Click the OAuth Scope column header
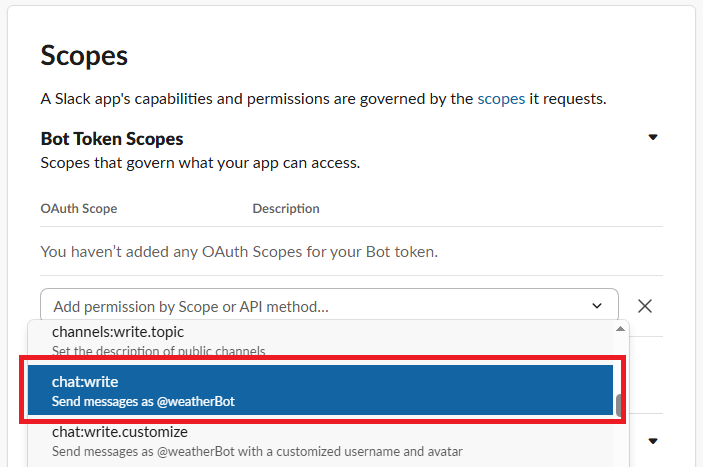703x467 pixels. pyautogui.click(x=79, y=208)
